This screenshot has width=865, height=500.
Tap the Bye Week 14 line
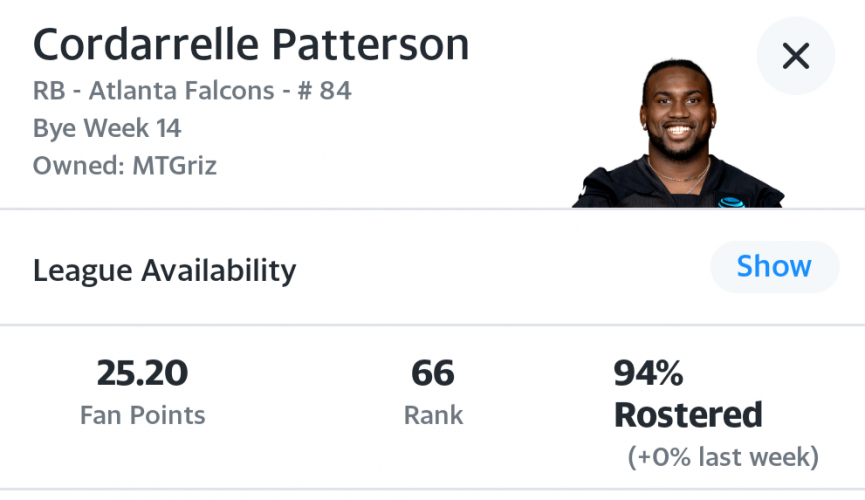tap(107, 129)
